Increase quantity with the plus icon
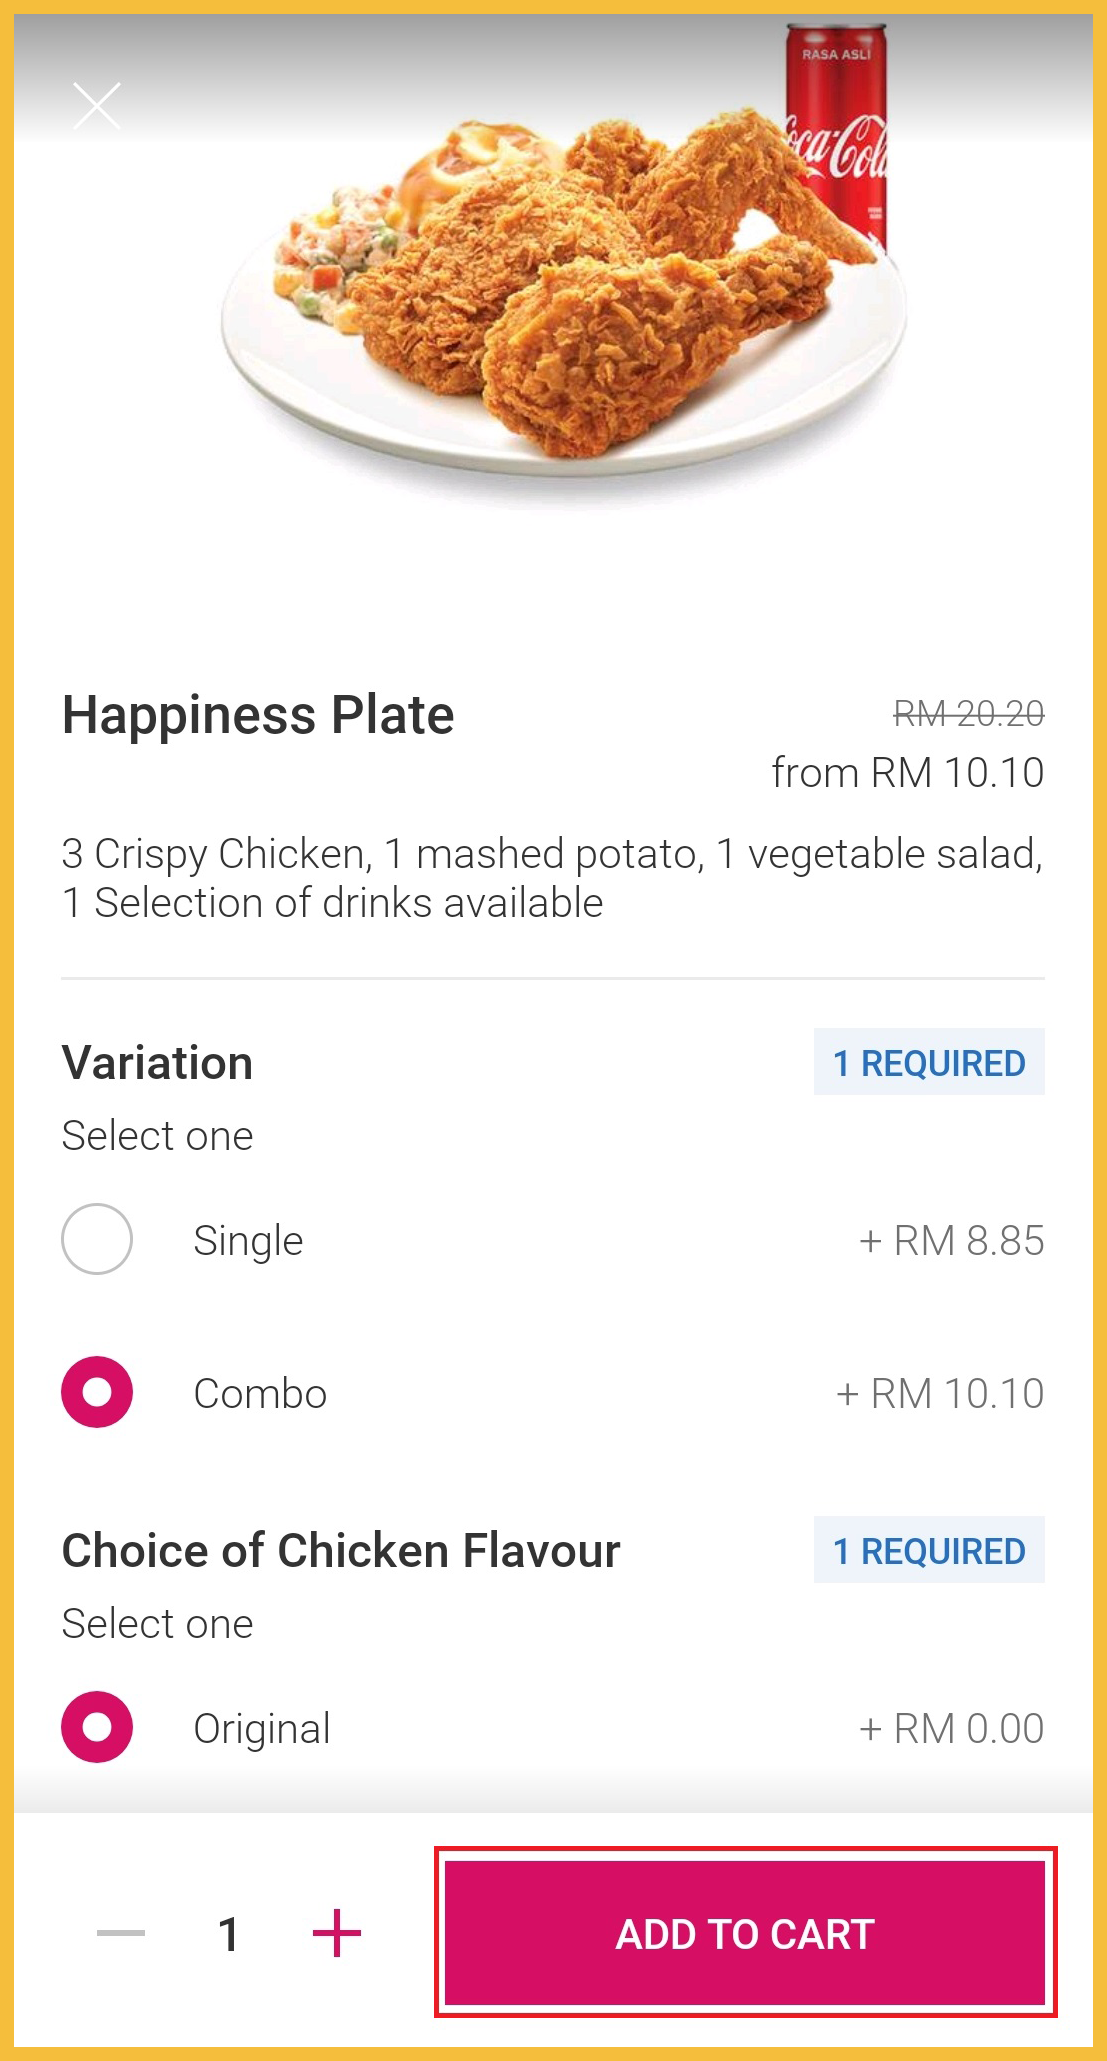1107x2061 pixels. (337, 1933)
